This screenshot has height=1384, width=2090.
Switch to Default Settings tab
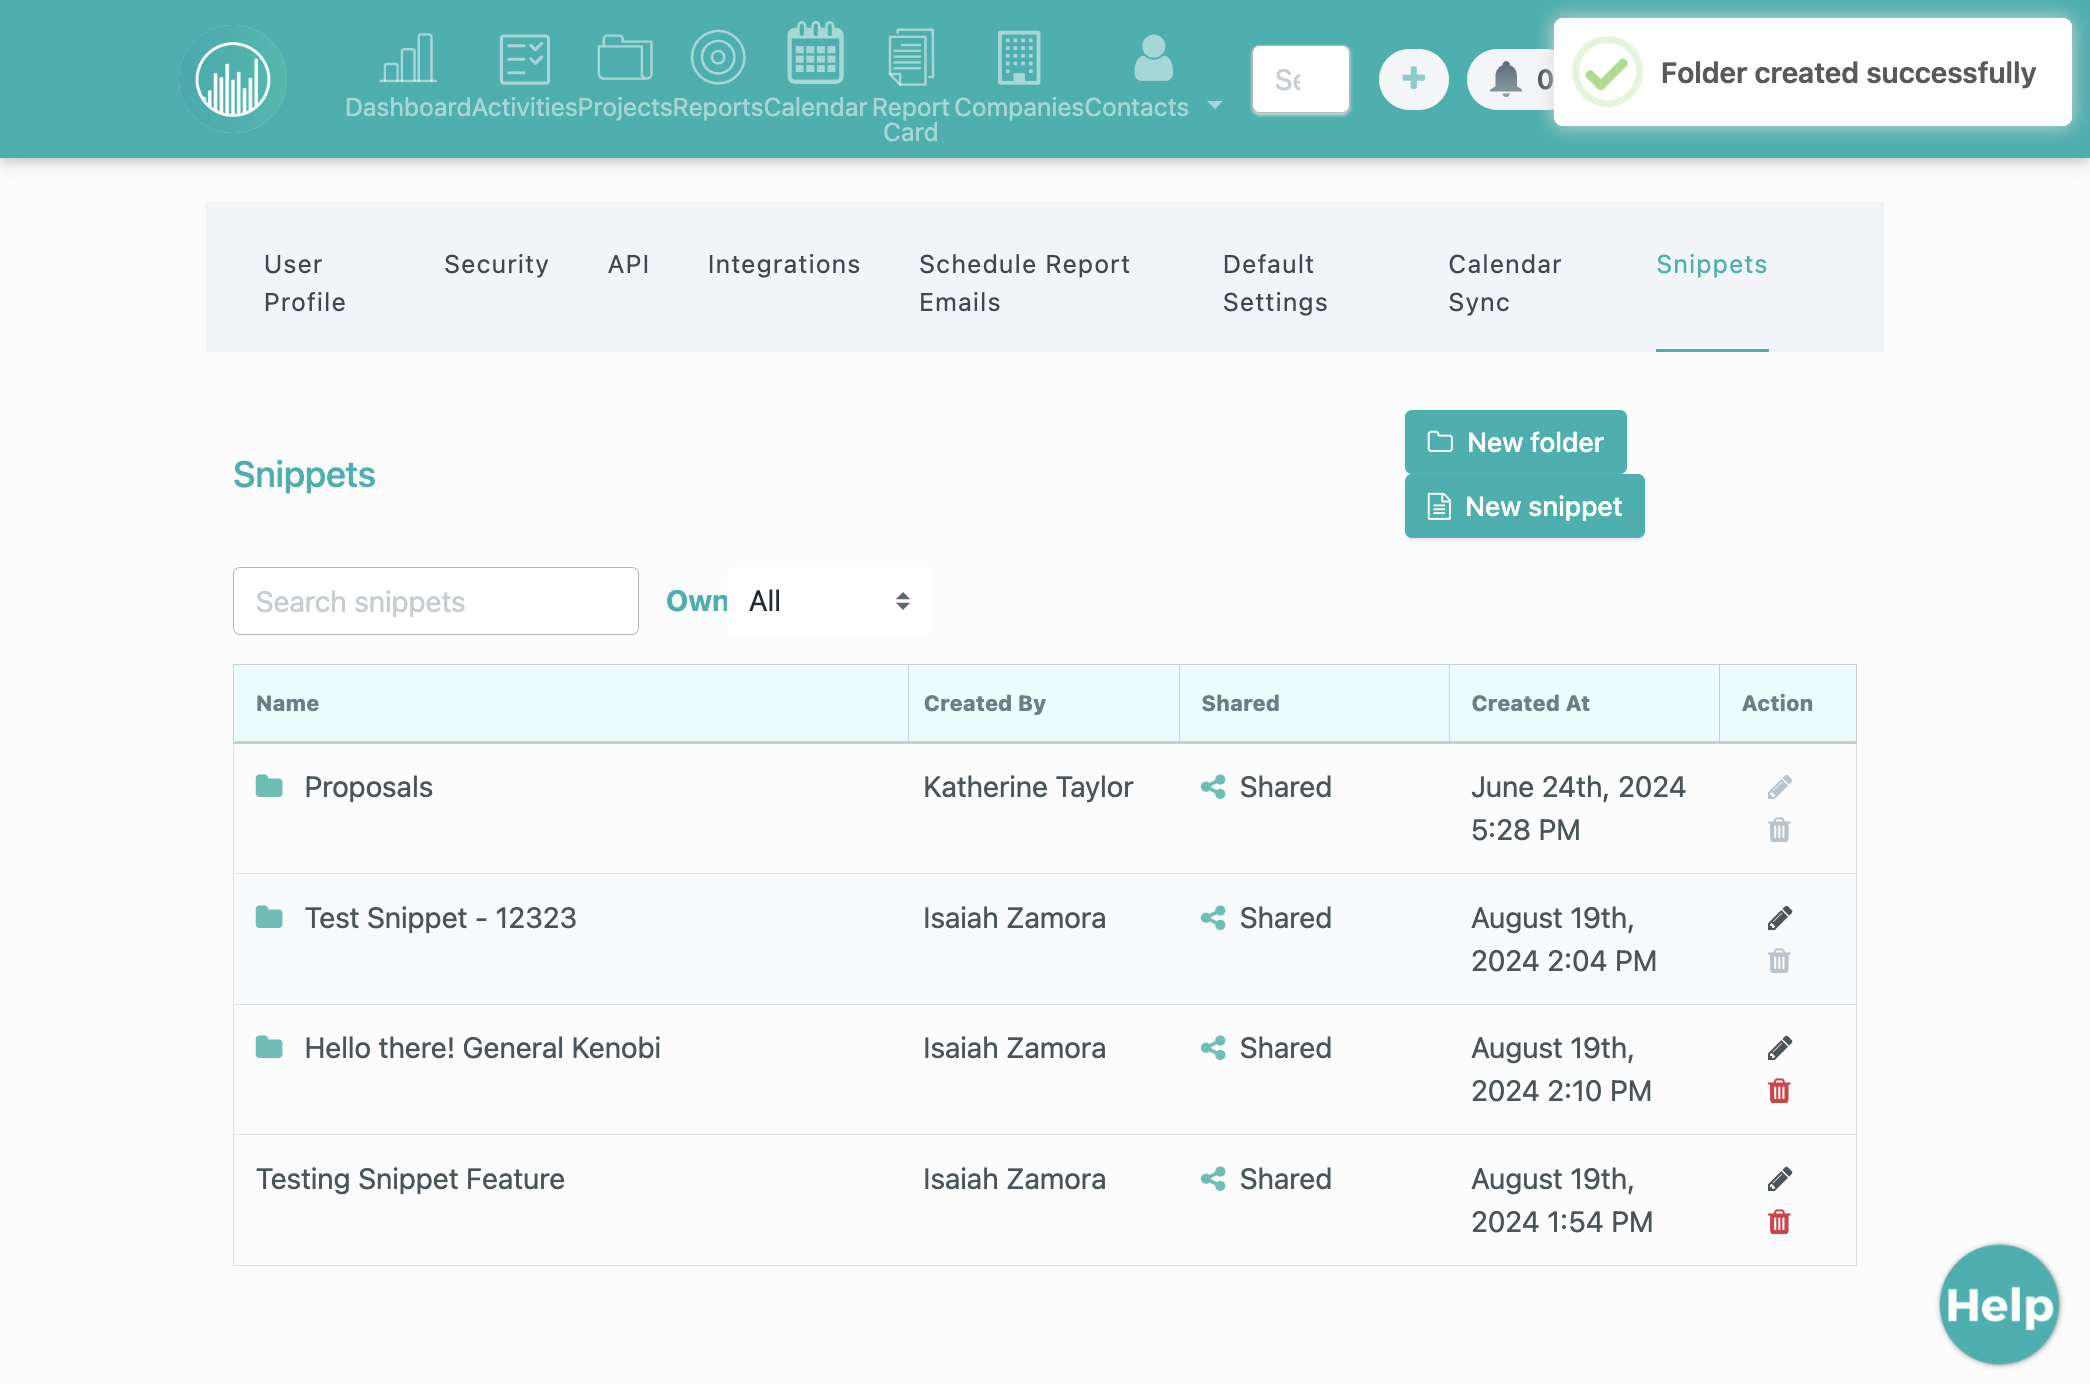tap(1275, 283)
